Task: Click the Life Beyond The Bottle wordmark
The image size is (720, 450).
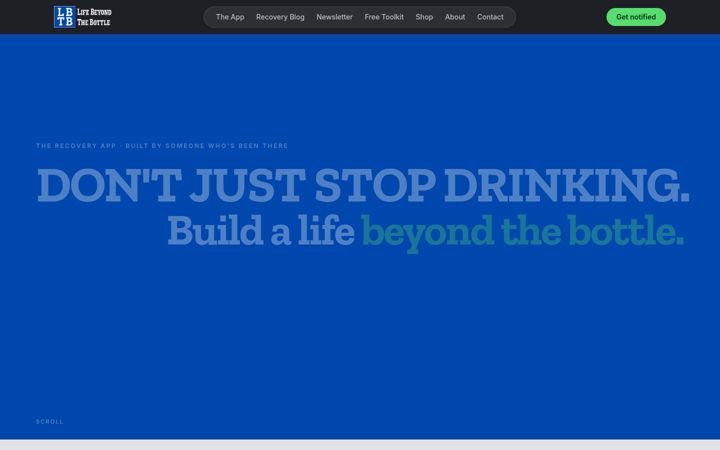Action: (x=94, y=17)
